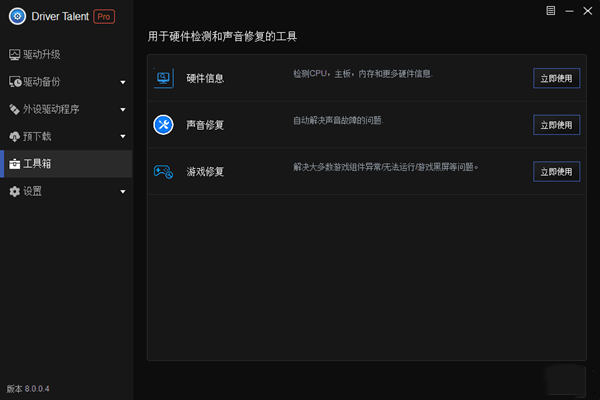Screen dimensions: 600x400
Task: Click the version label 版本 8.0.0.4
Action: [x=28, y=389]
